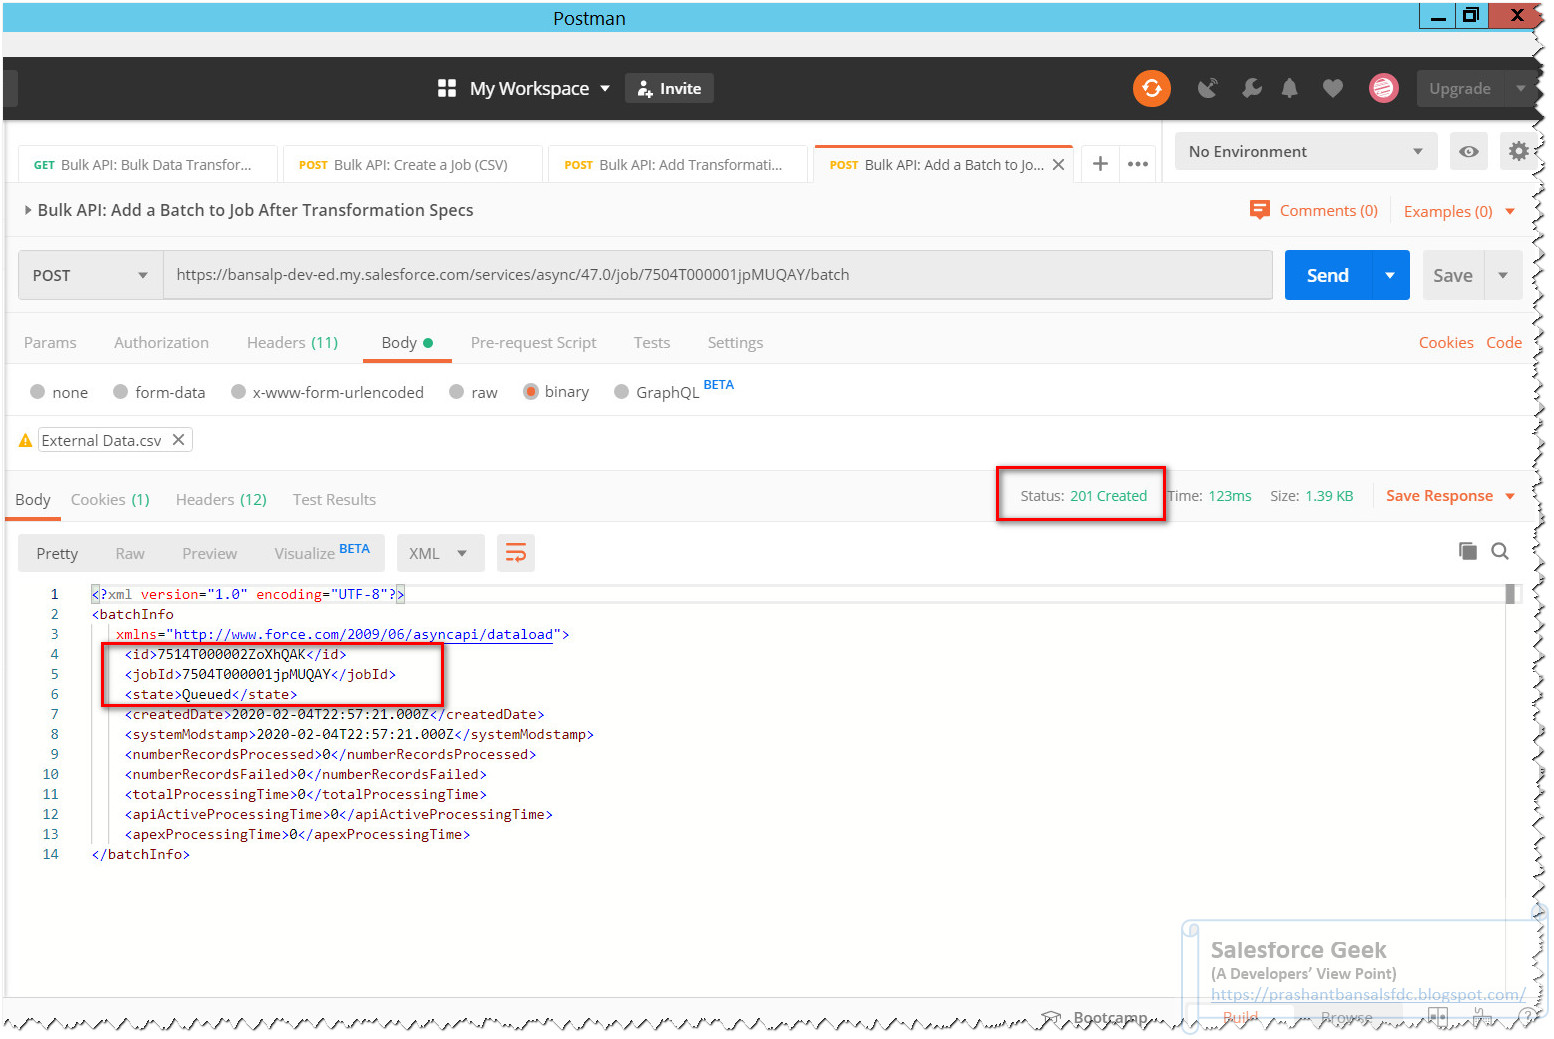Switch to Bulk Data Transfor... GET tab

pos(148,165)
